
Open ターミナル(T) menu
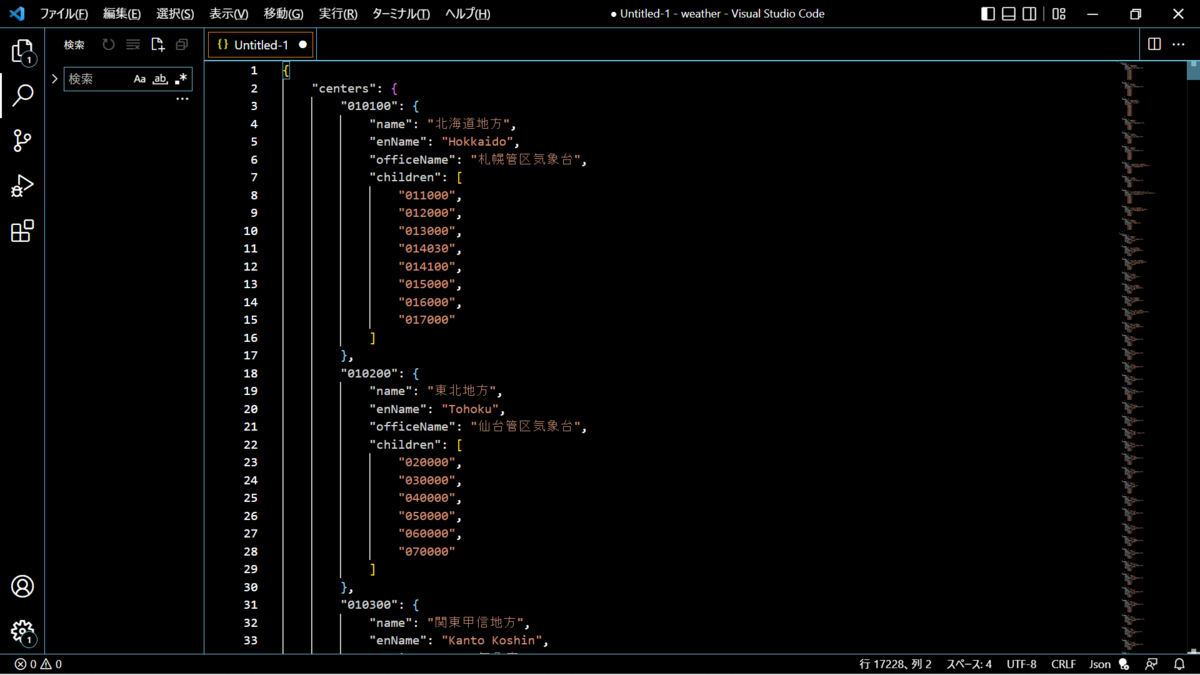coord(401,14)
